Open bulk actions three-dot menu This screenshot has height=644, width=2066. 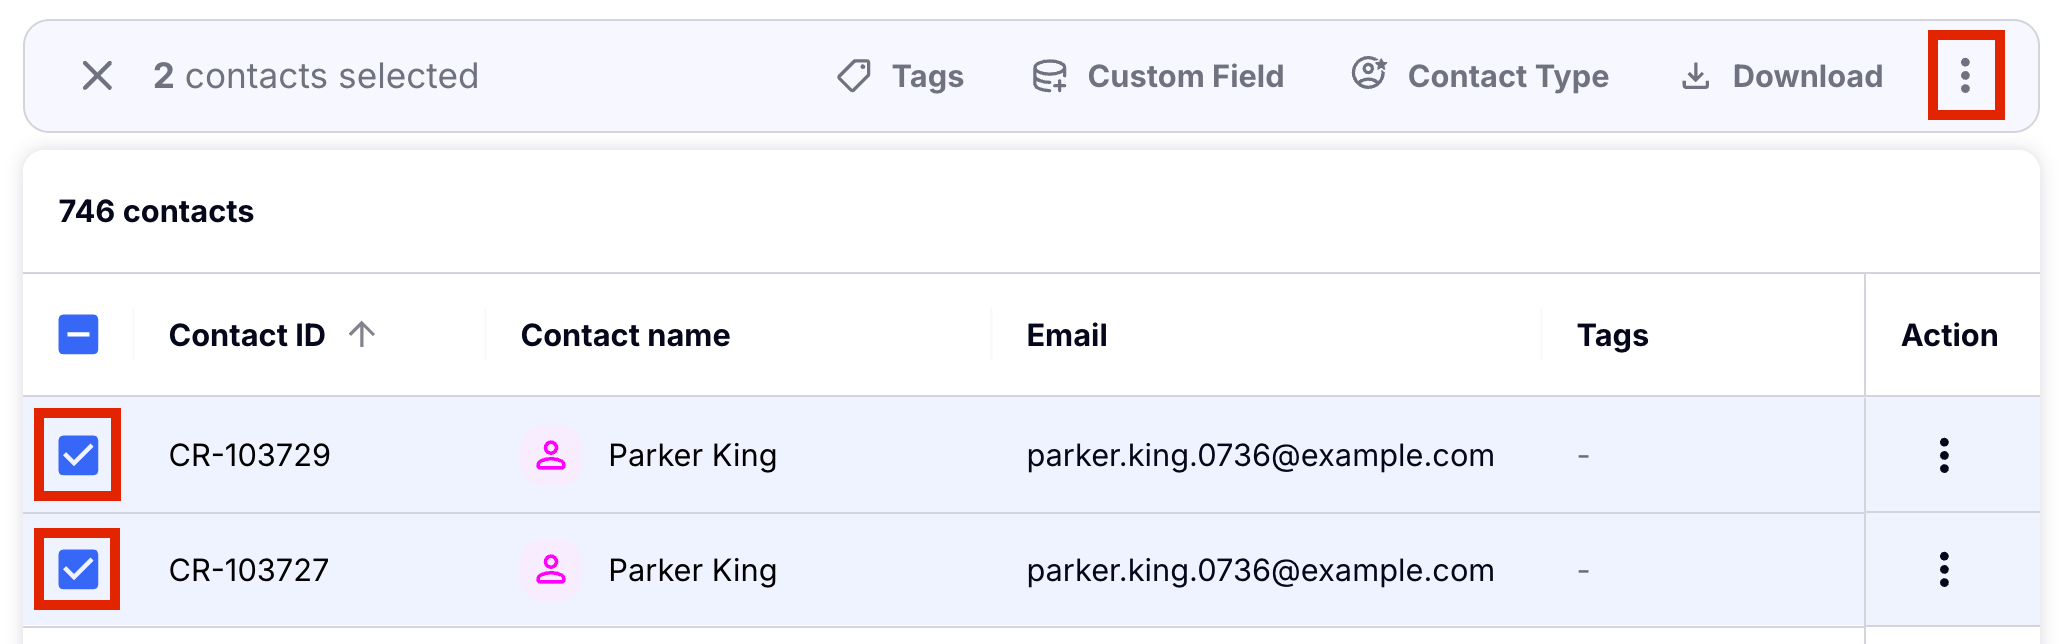[x=1965, y=76]
